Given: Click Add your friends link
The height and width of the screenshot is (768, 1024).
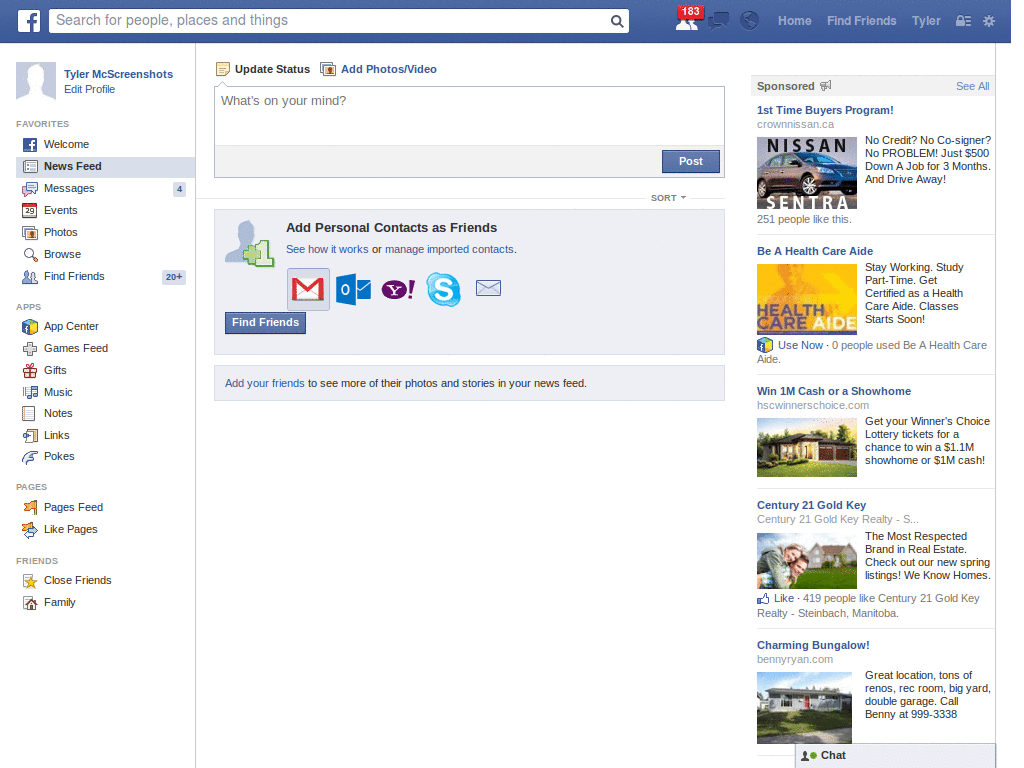Looking at the screenshot, I should [x=264, y=383].
